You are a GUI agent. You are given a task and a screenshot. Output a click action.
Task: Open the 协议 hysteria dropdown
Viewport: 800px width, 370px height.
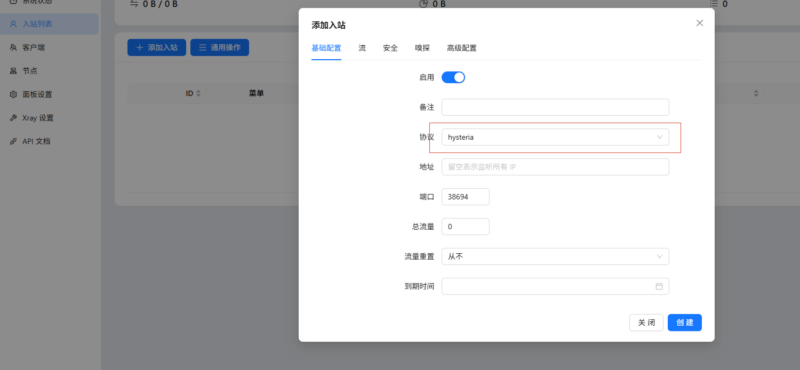click(555, 137)
